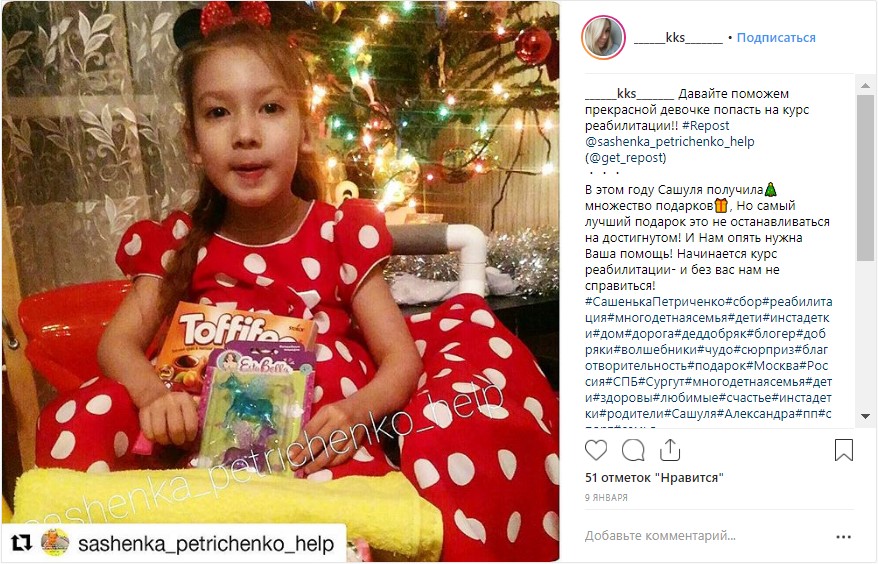Viewport: 878px width, 564px height.
Task: Click the Подписаться follow link
Action: 776,38
